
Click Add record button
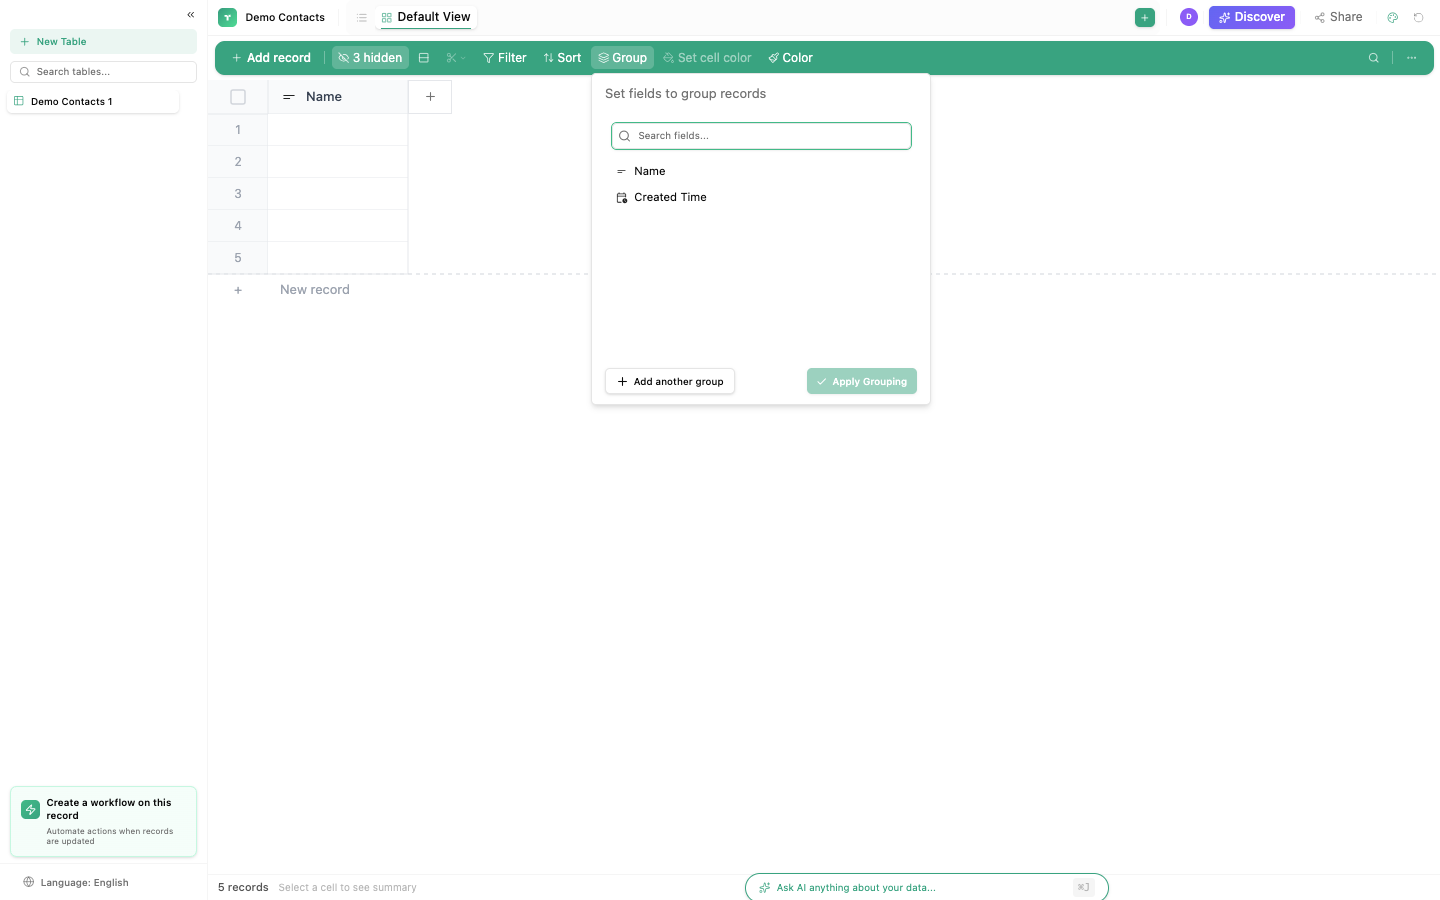coord(271,58)
